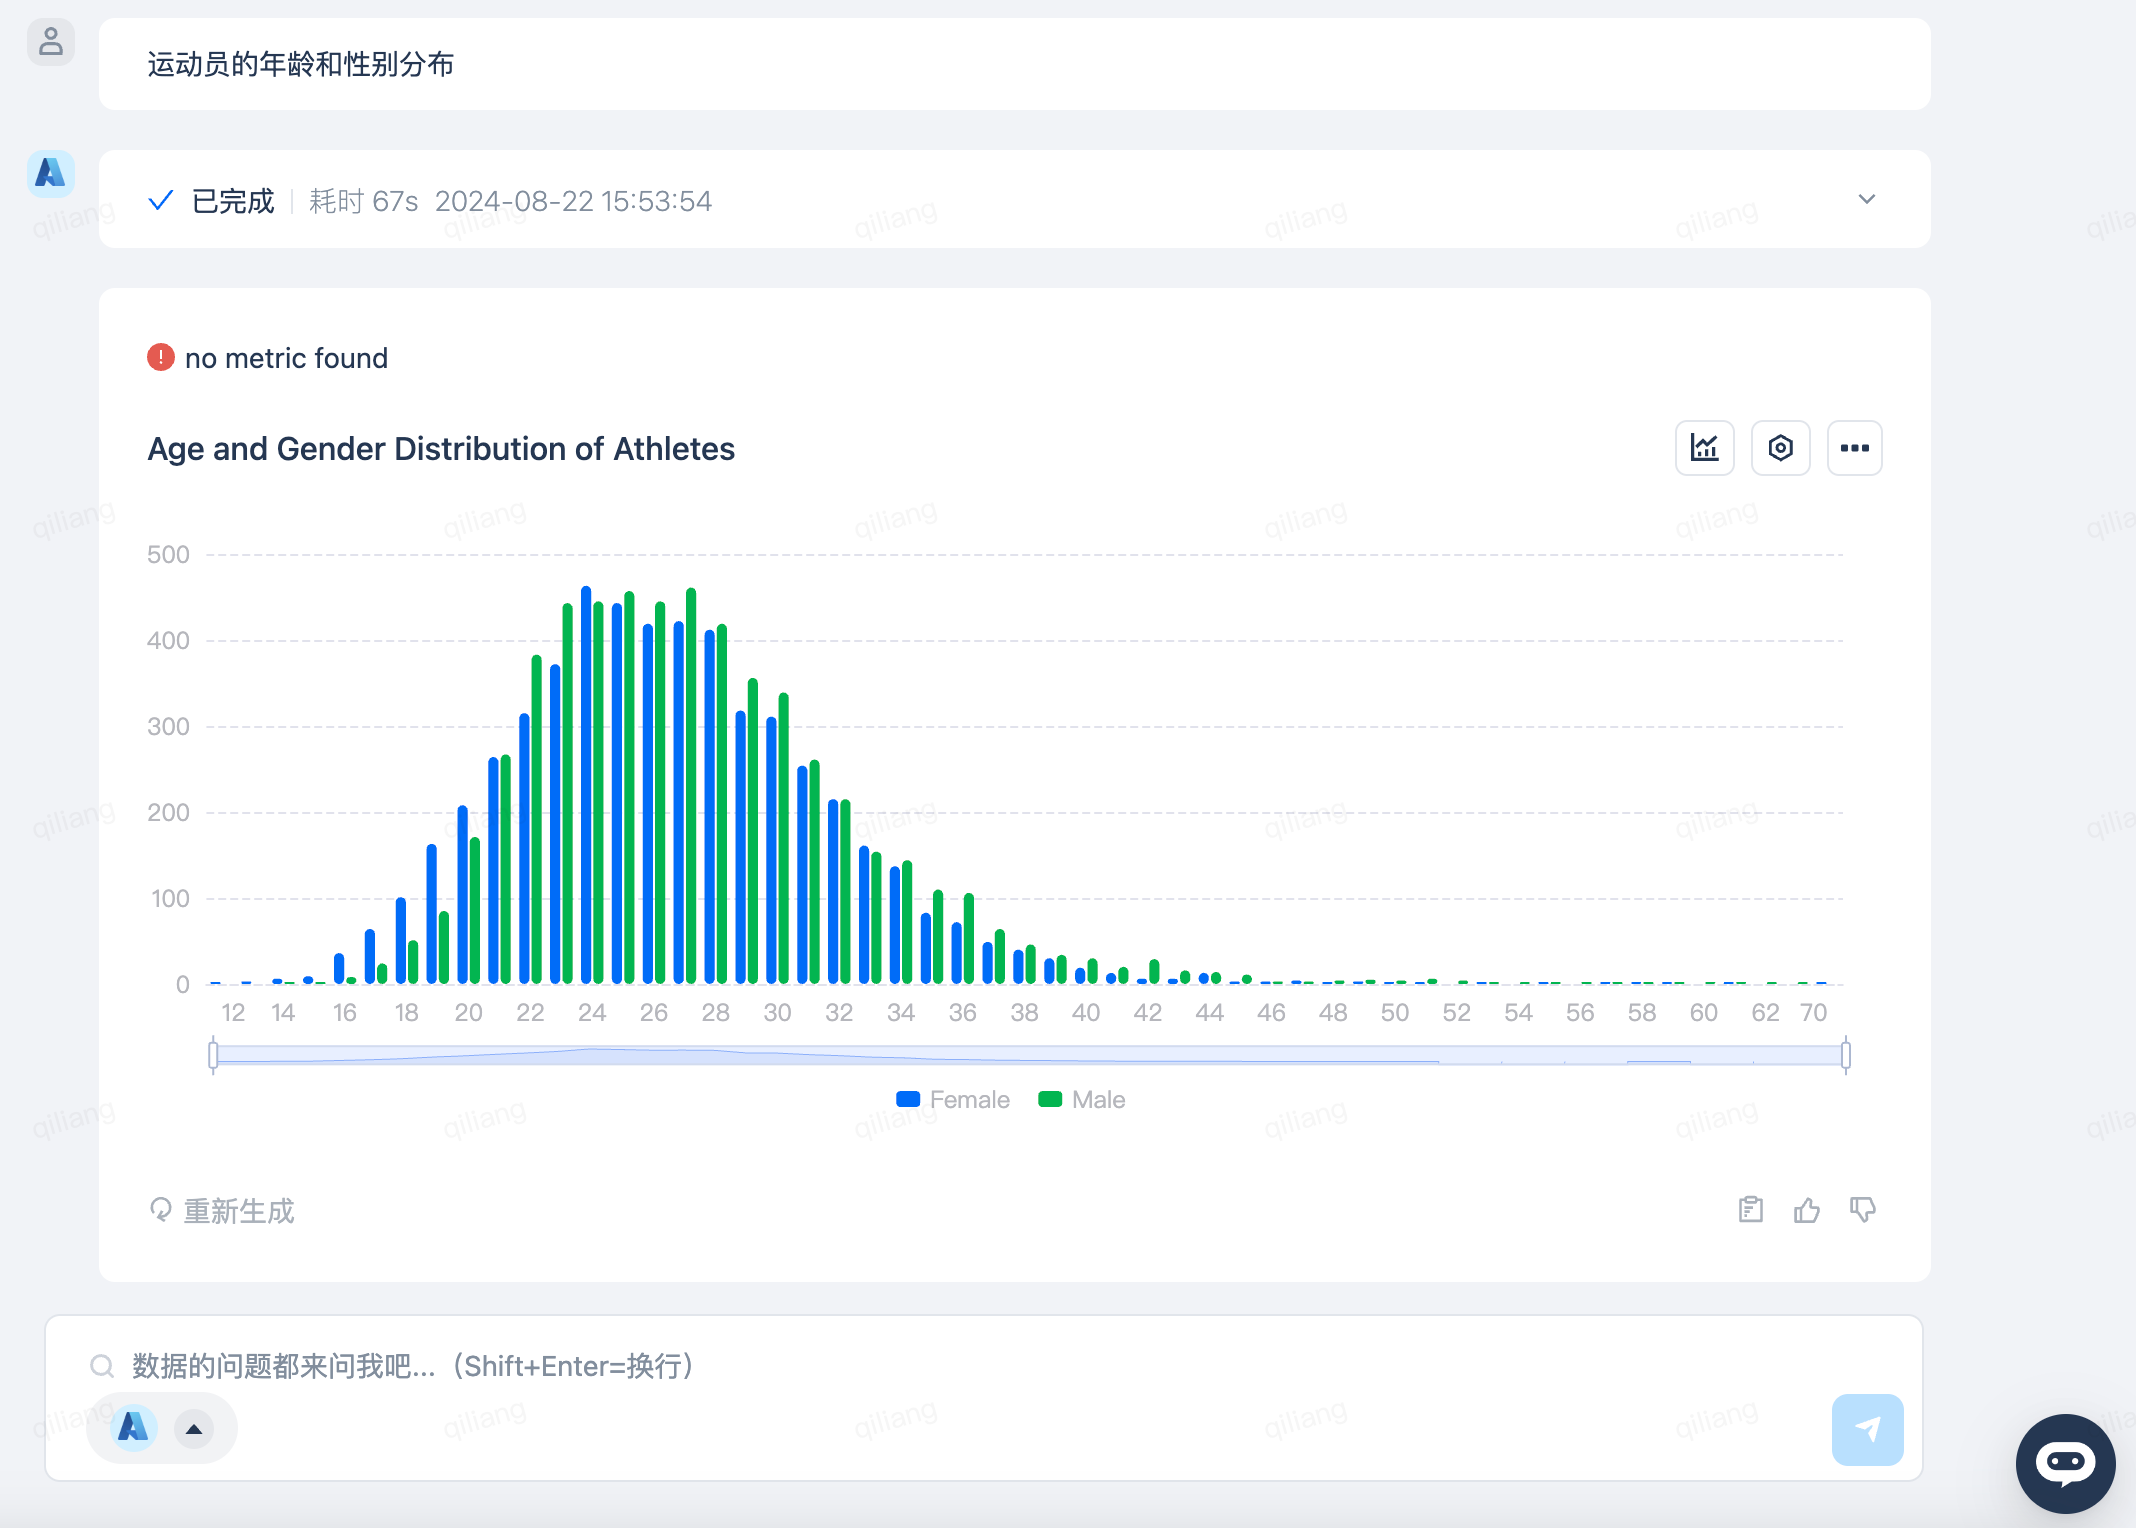
Task: Click the right handle of zoom slider
Action: pos(1845,1055)
